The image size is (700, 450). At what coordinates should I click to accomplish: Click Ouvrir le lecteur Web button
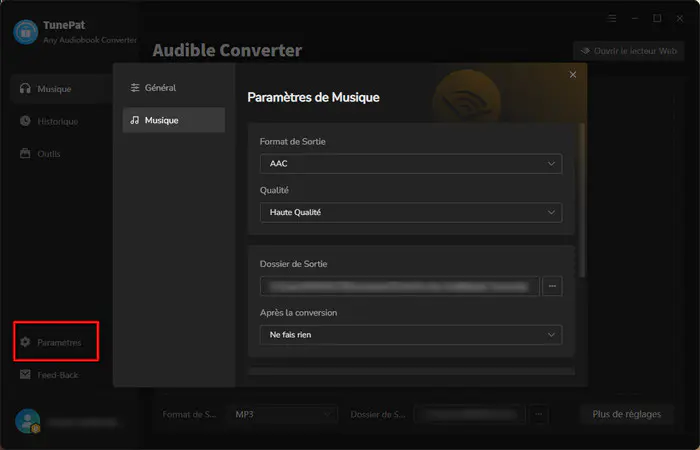coord(629,51)
